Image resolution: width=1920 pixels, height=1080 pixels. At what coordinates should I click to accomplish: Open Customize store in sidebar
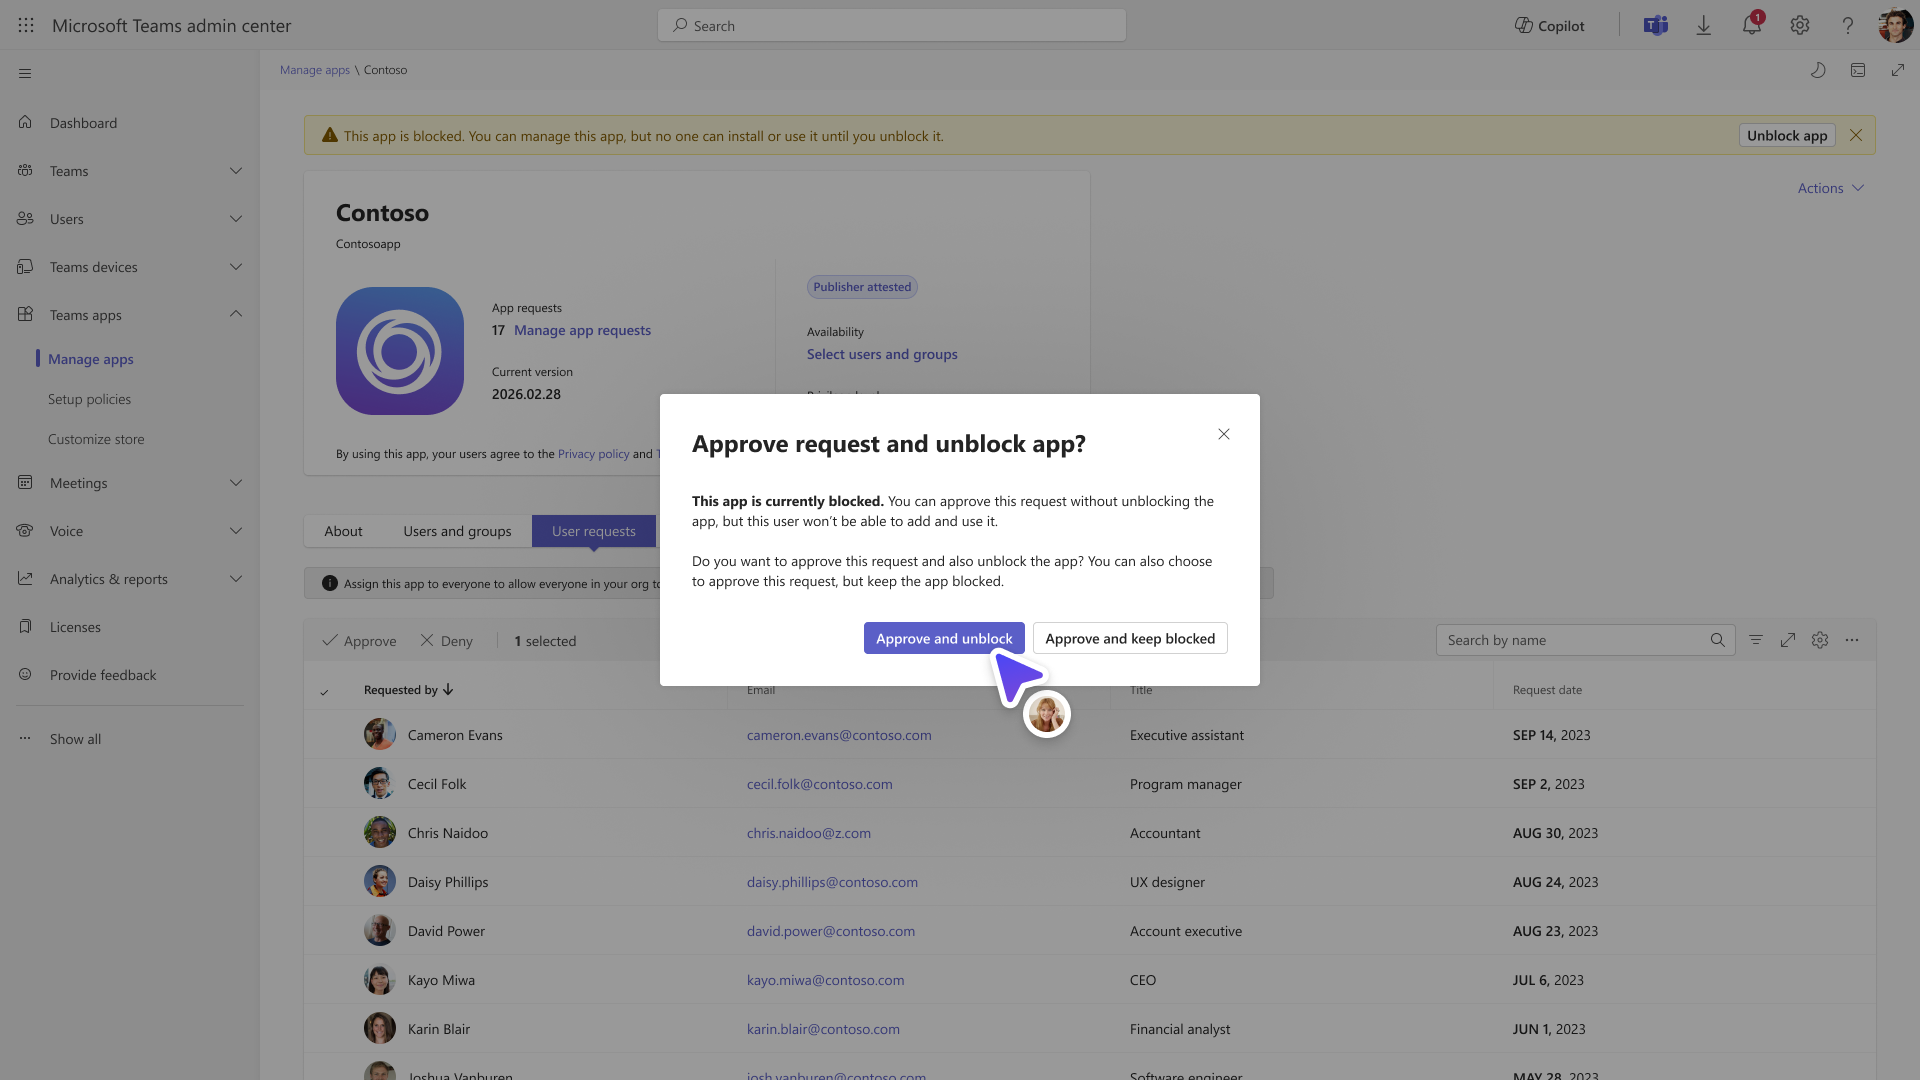(96, 439)
